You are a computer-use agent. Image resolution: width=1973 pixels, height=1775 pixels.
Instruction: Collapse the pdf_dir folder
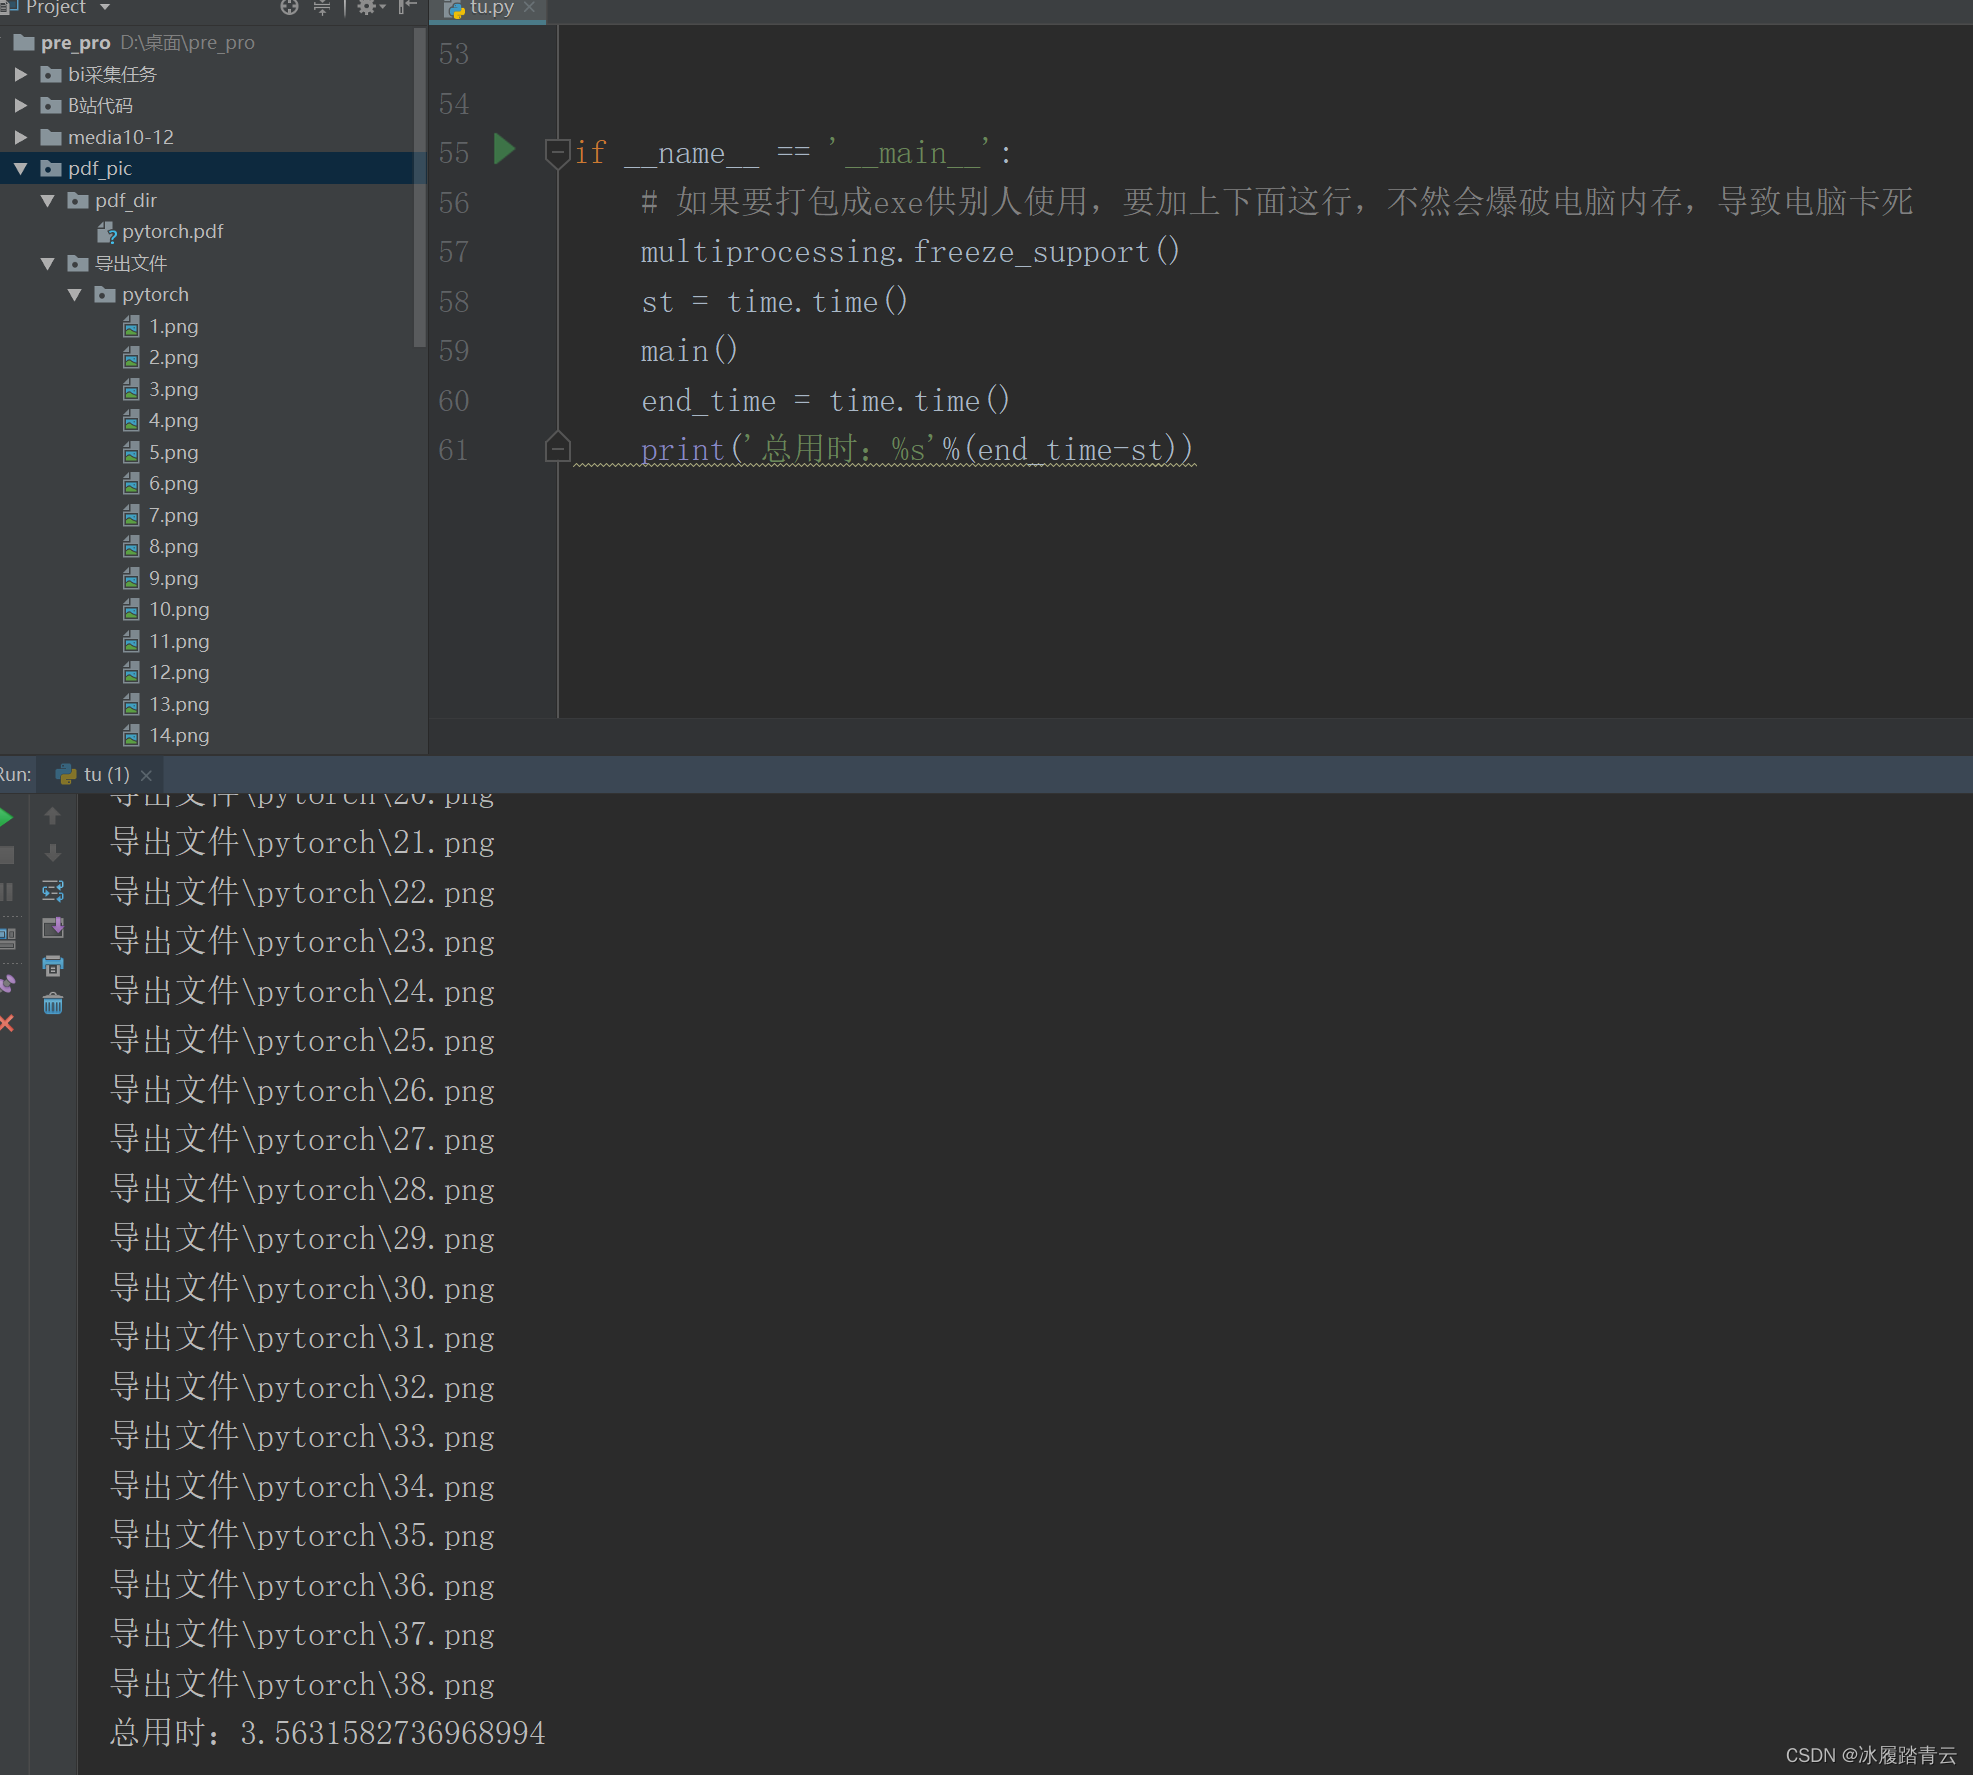[x=47, y=200]
